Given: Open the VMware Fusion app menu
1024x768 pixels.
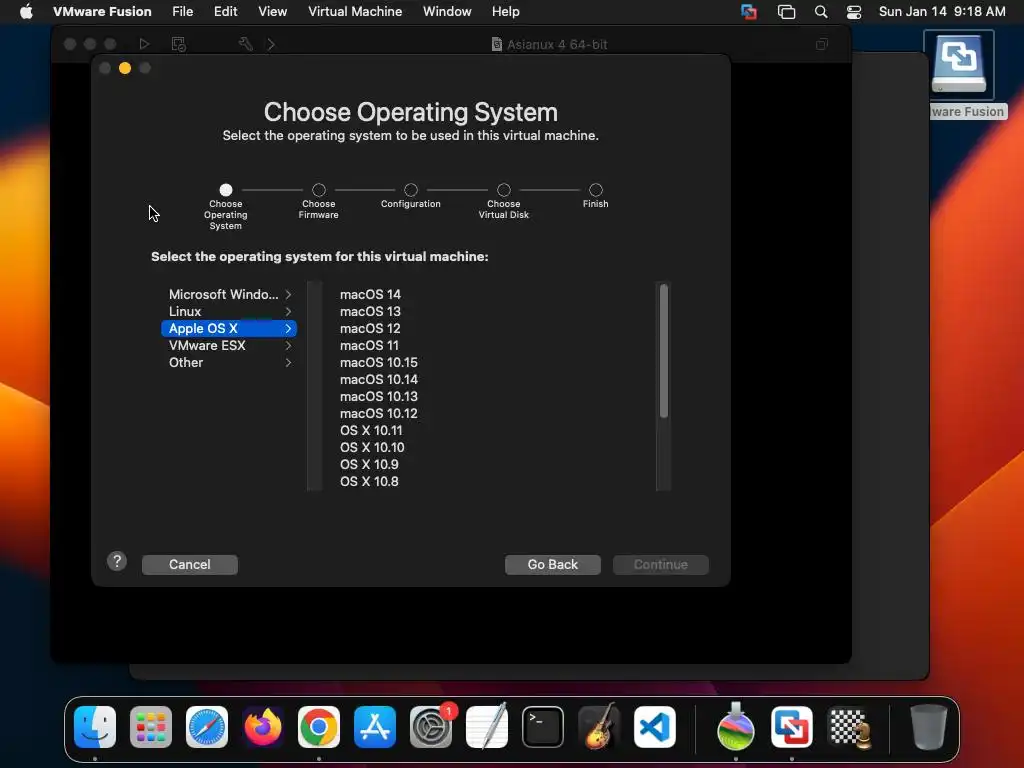Looking at the screenshot, I should pyautogui.click(x=102, y=12).
